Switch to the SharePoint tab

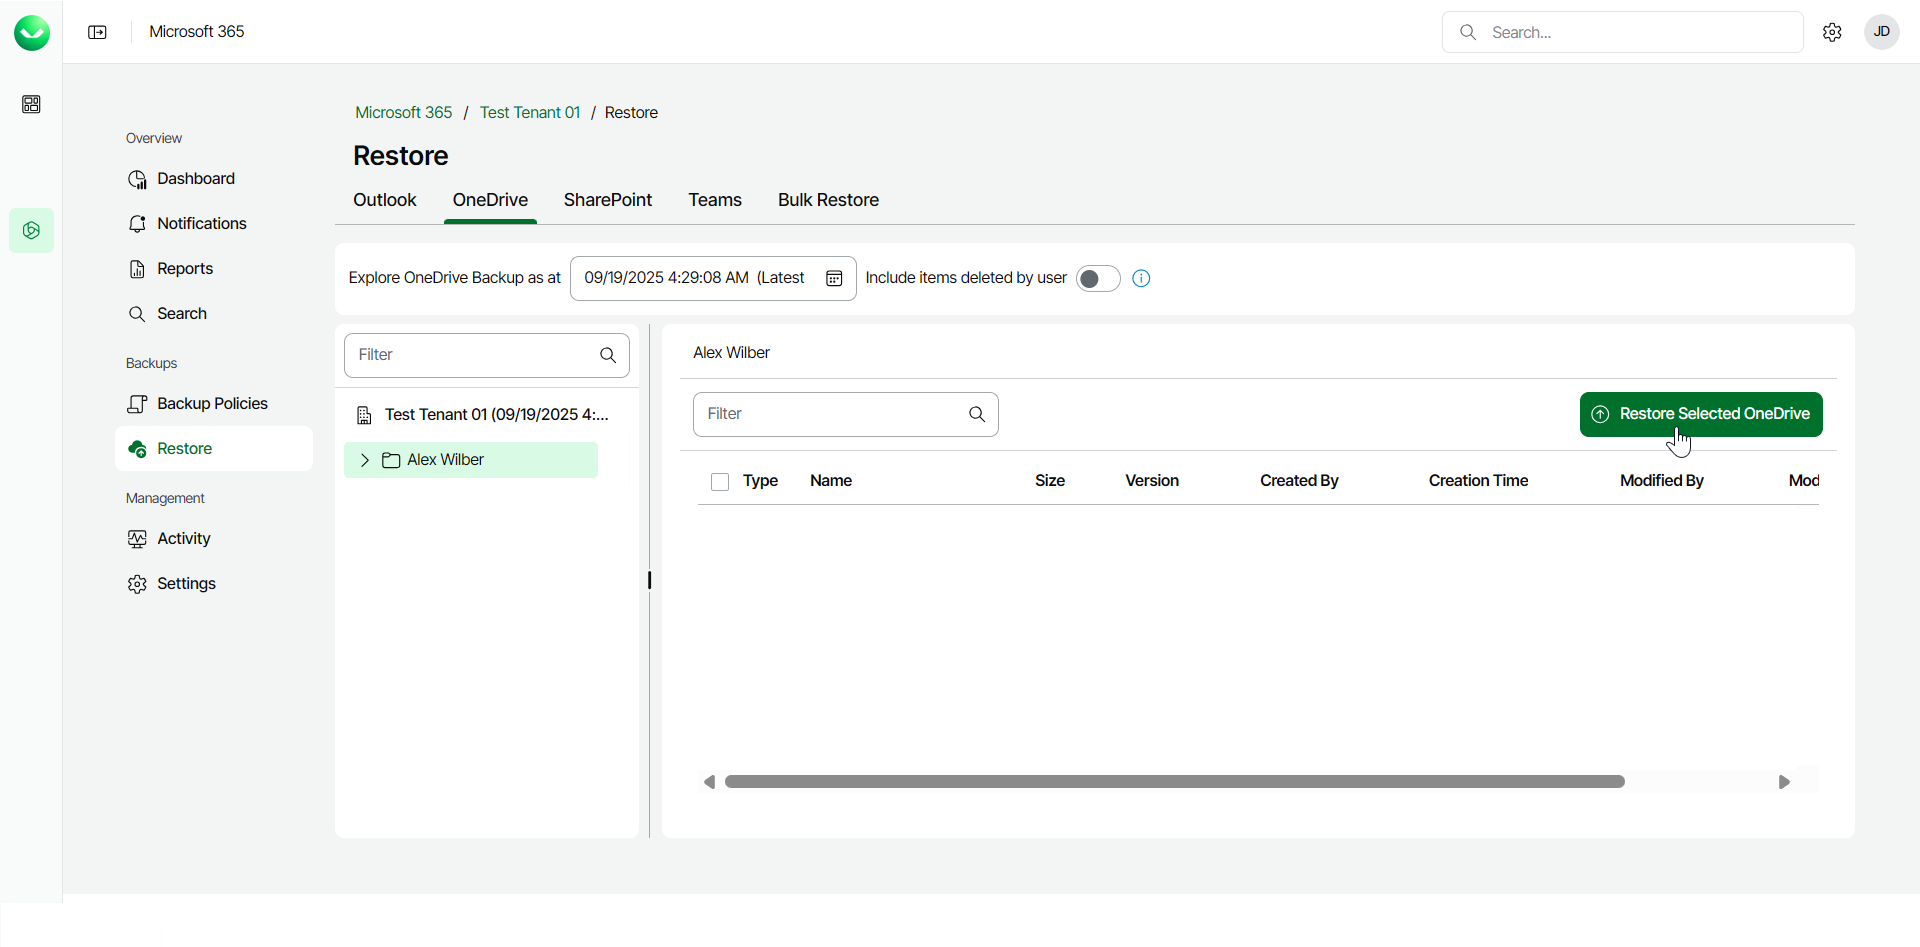607,200
